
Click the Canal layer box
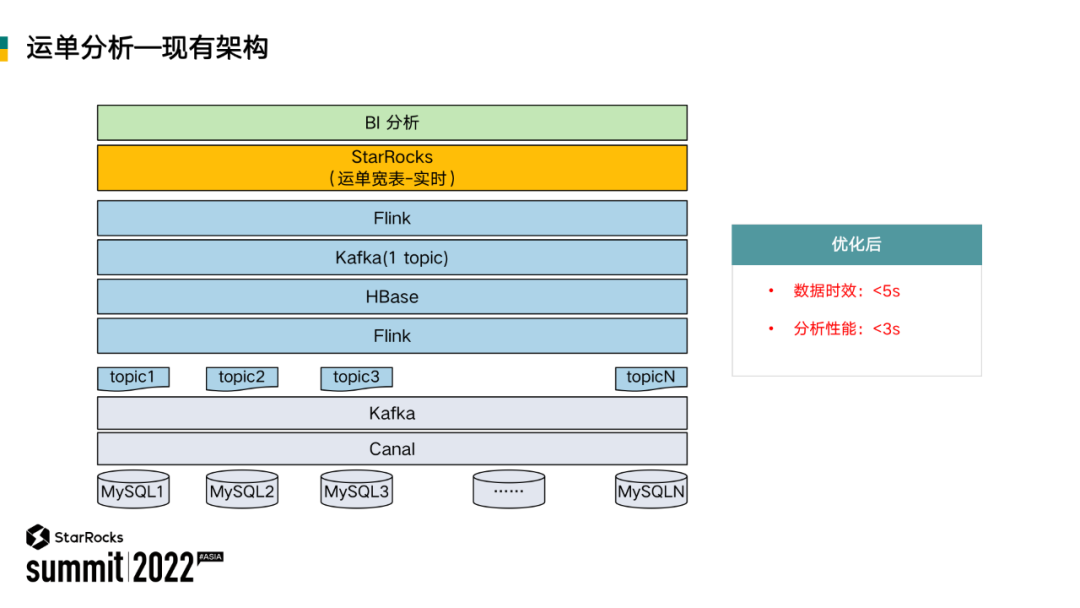(x=392, y=449)
